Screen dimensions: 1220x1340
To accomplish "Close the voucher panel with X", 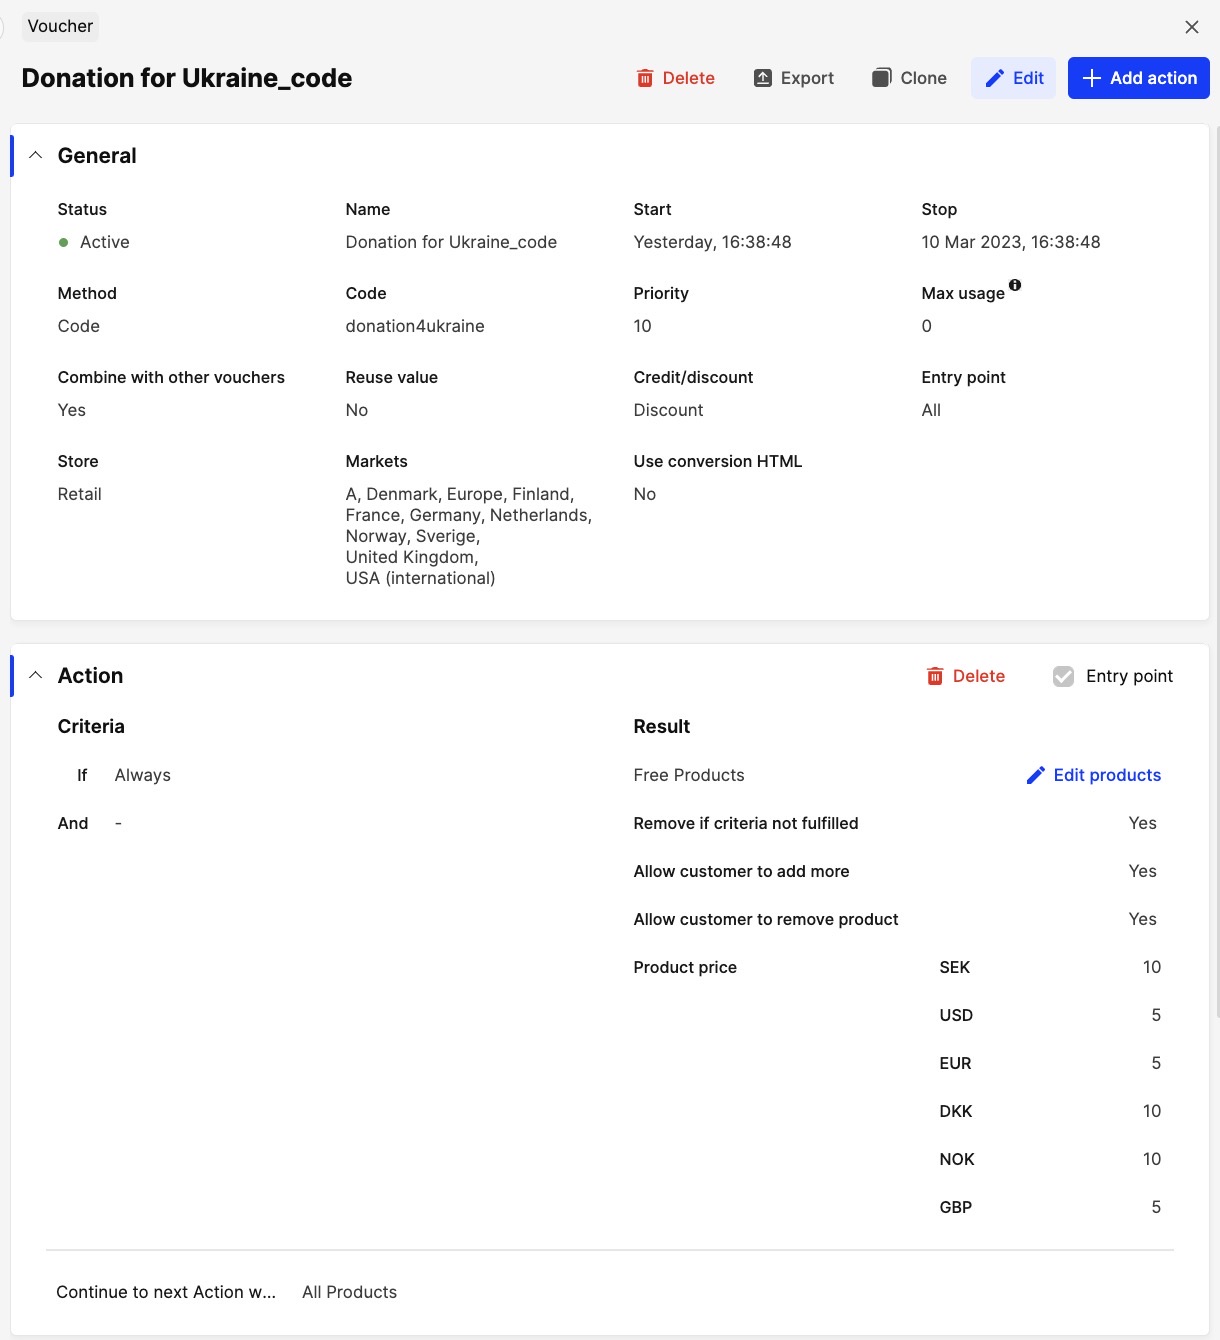I will click(1191, 27).
